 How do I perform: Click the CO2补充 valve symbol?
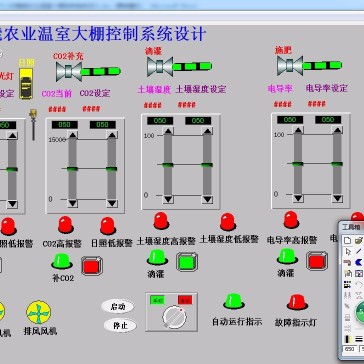(69, 71)
